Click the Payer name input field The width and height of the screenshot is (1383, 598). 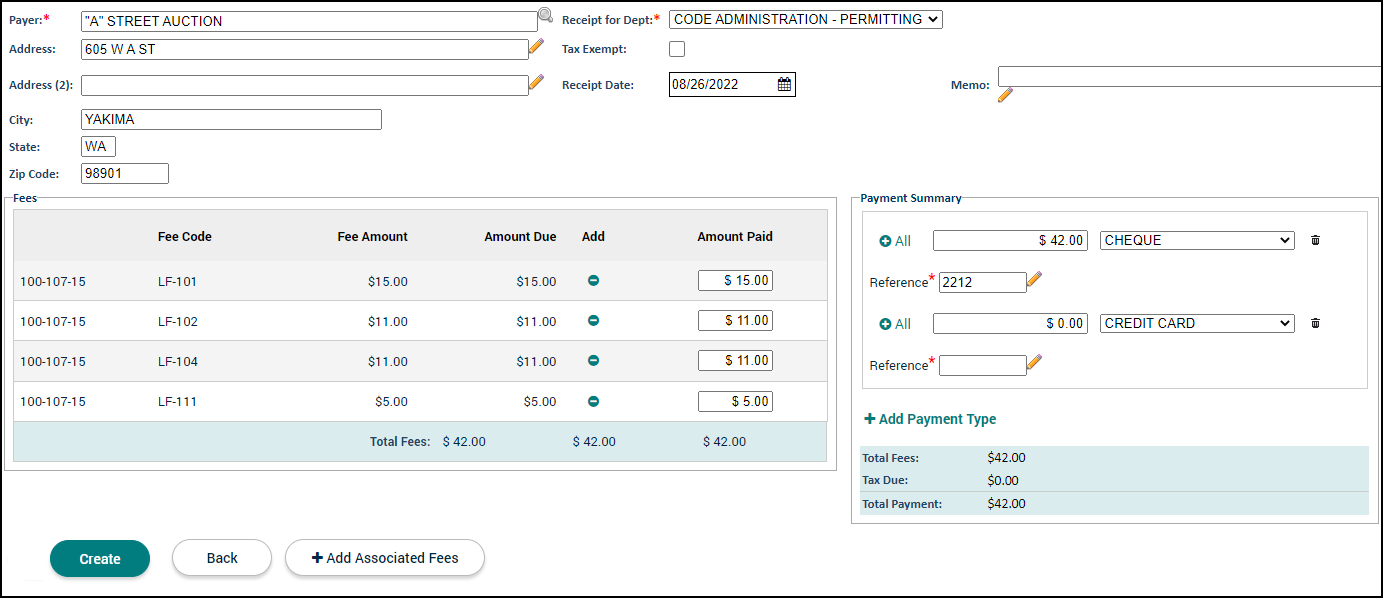pos(309,21)
